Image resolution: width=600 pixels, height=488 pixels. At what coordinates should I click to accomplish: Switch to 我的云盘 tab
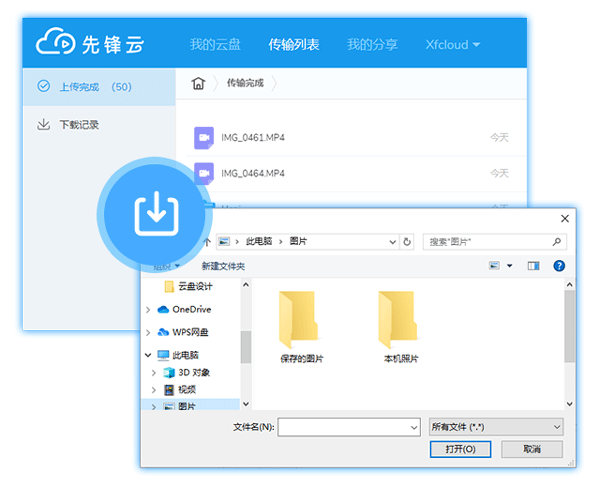(x=216, y=45)
